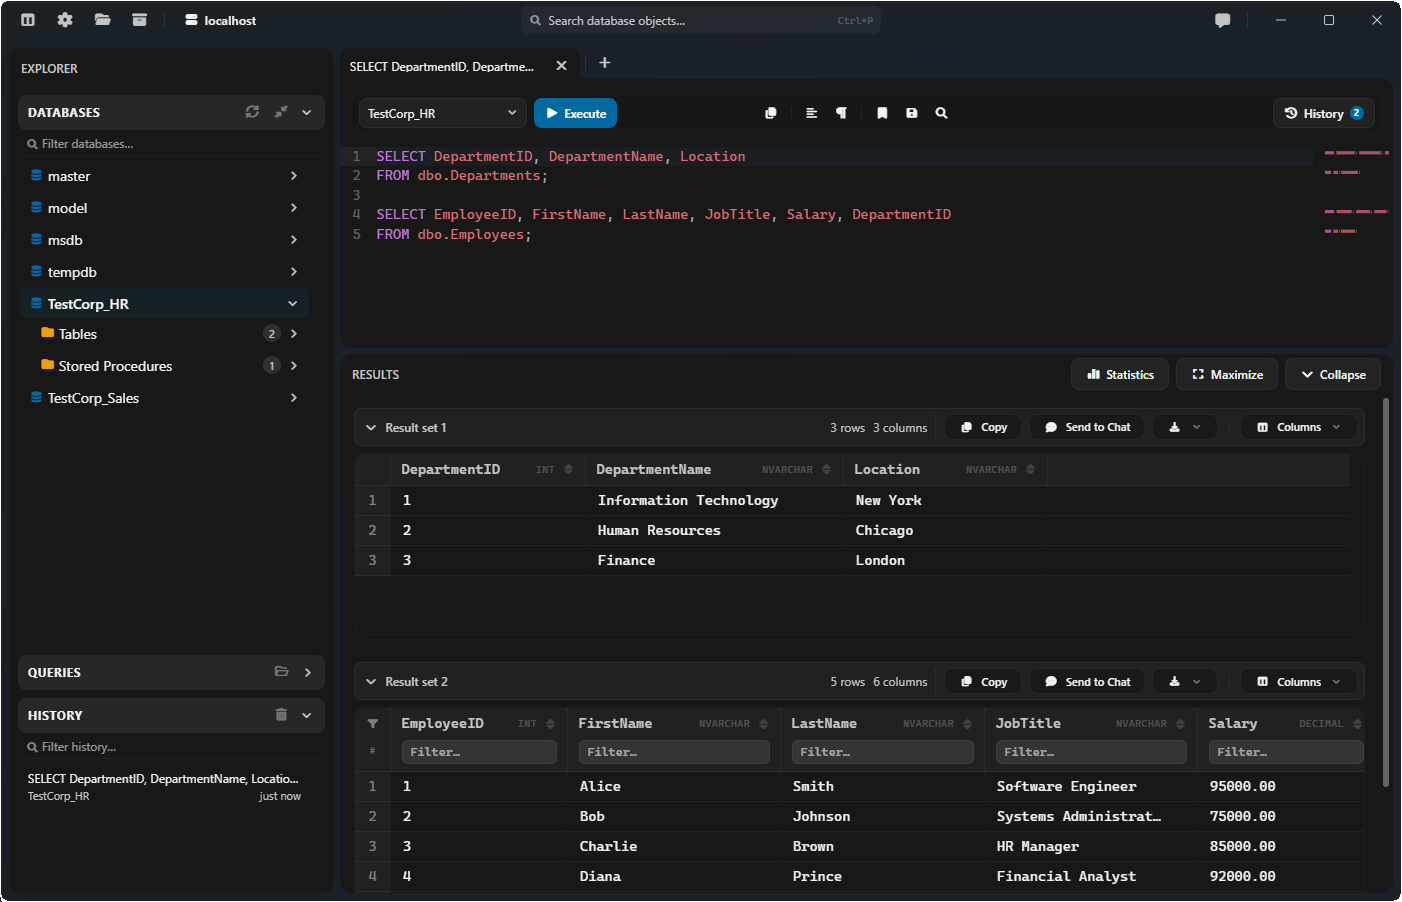The height and width of the screenshot is (902, 1402).
Task: Collapse Result set 1 section
Action: (371, 427)
